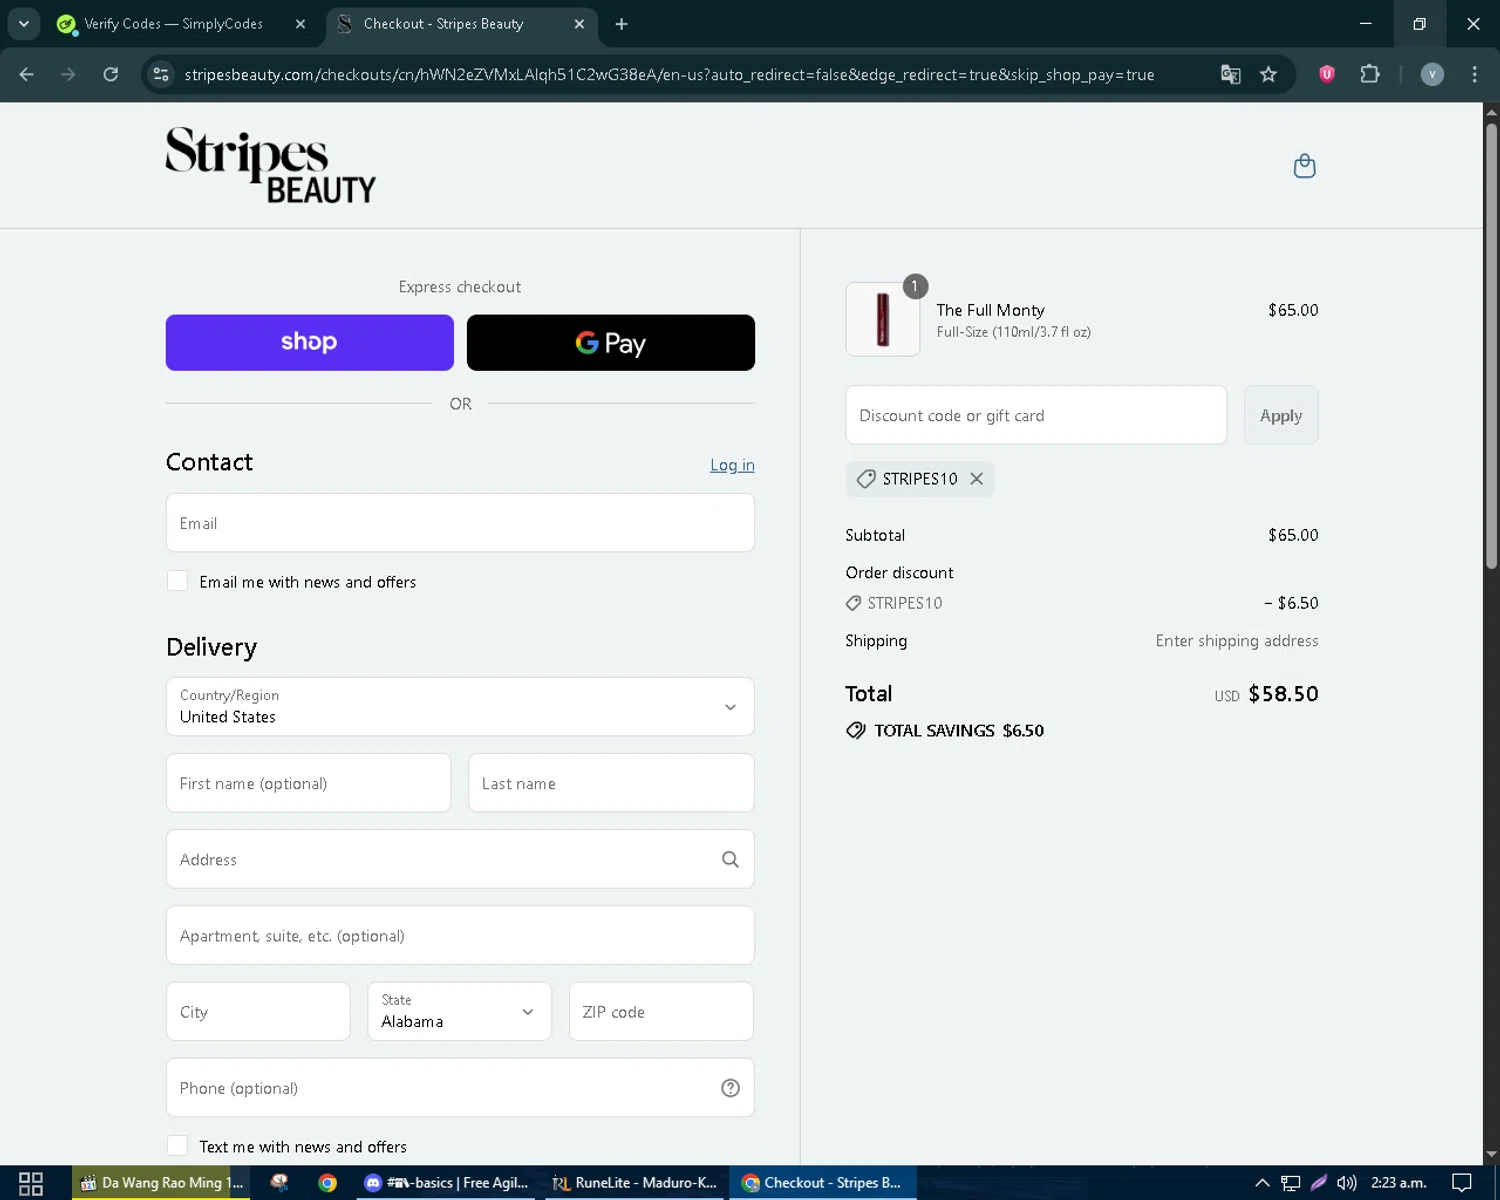The height and width of the screenshot is (1200, 1500).
Task: Click the Log in link
Action: pyautogui.click(x=732, y=465)
